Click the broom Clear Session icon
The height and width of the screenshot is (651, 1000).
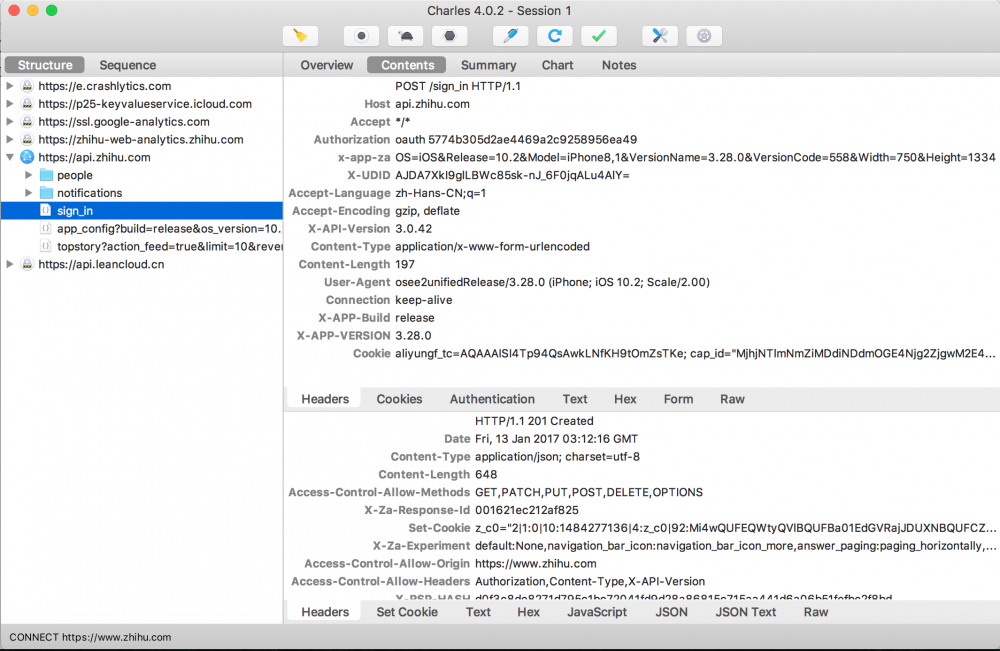click(300, 36)
